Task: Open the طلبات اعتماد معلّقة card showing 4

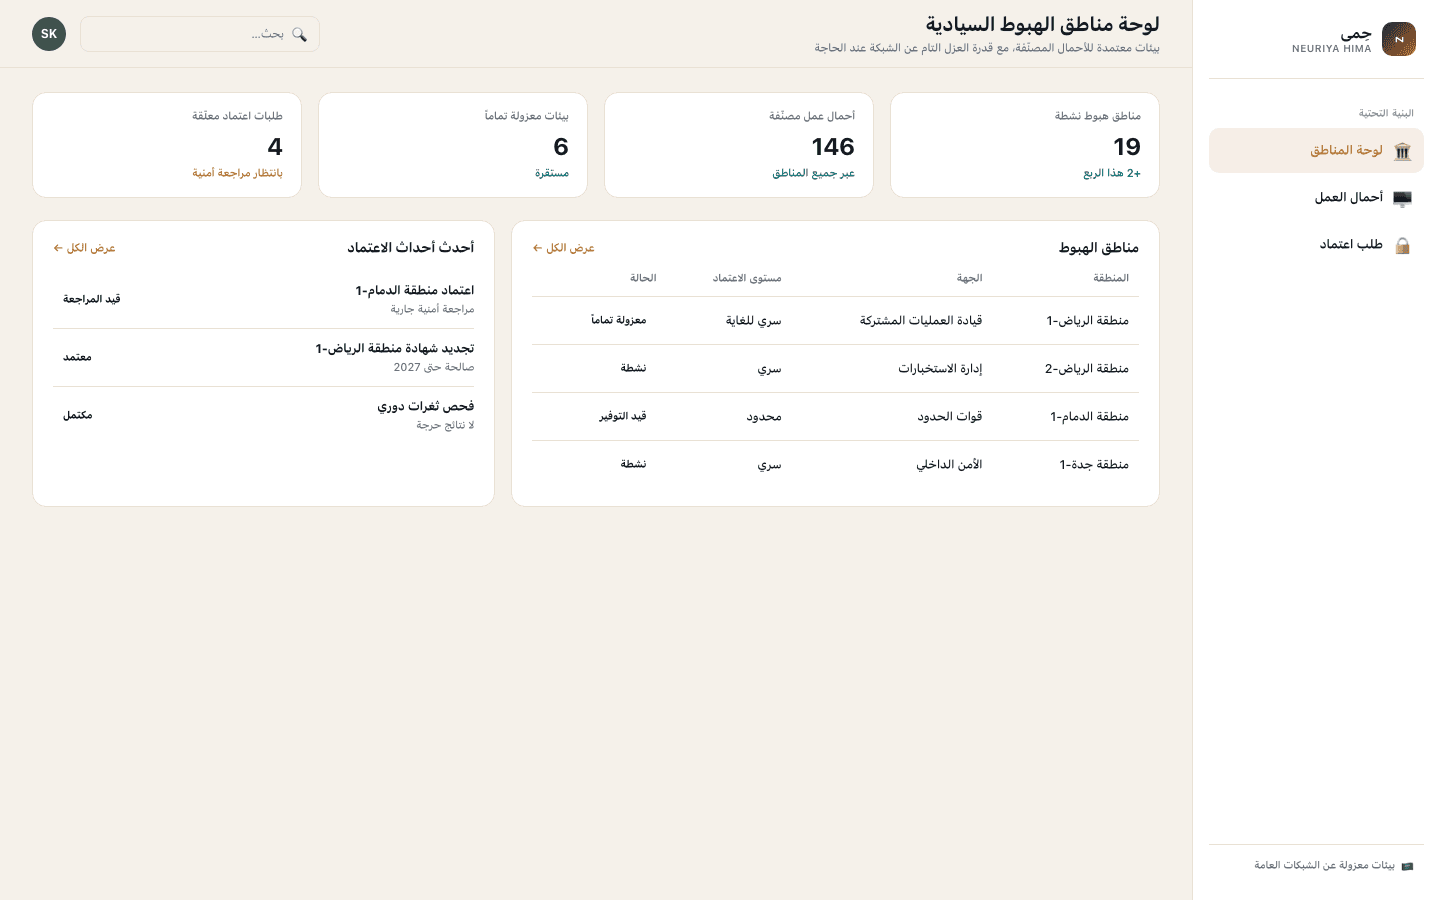Action: coord(167,145)
